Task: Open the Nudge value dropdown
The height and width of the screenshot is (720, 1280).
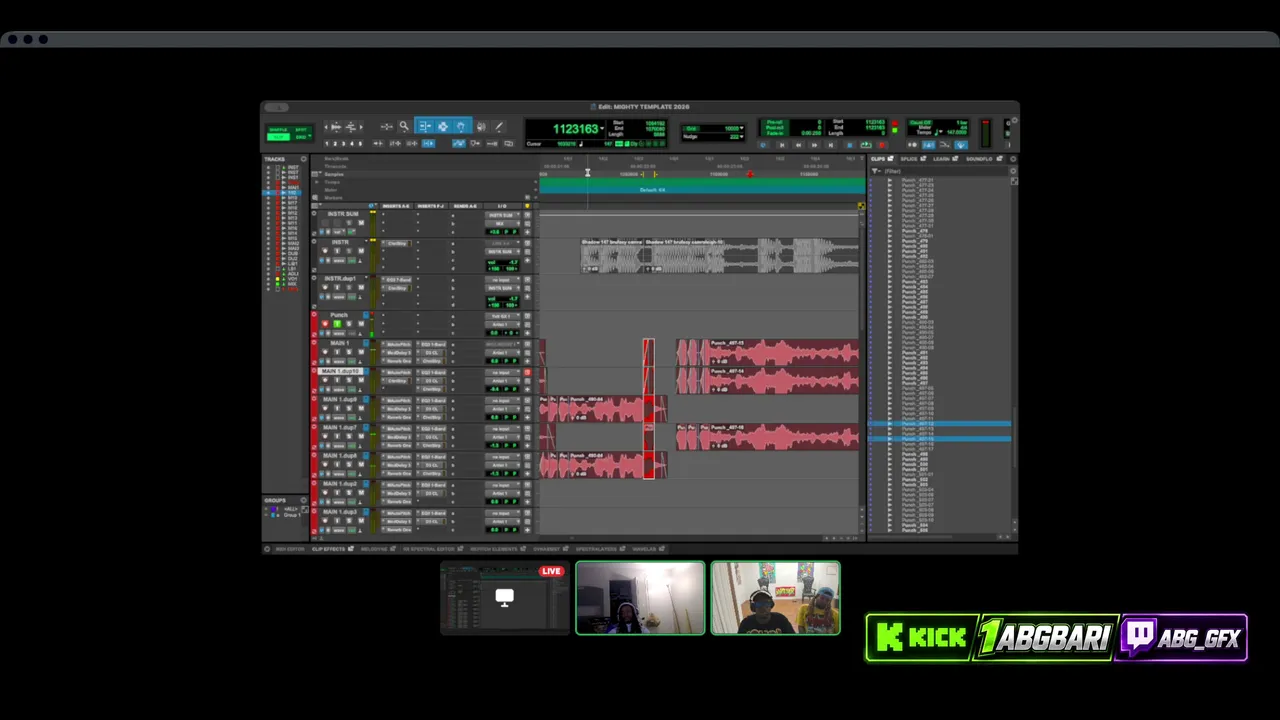Action: tap(742, 137)
